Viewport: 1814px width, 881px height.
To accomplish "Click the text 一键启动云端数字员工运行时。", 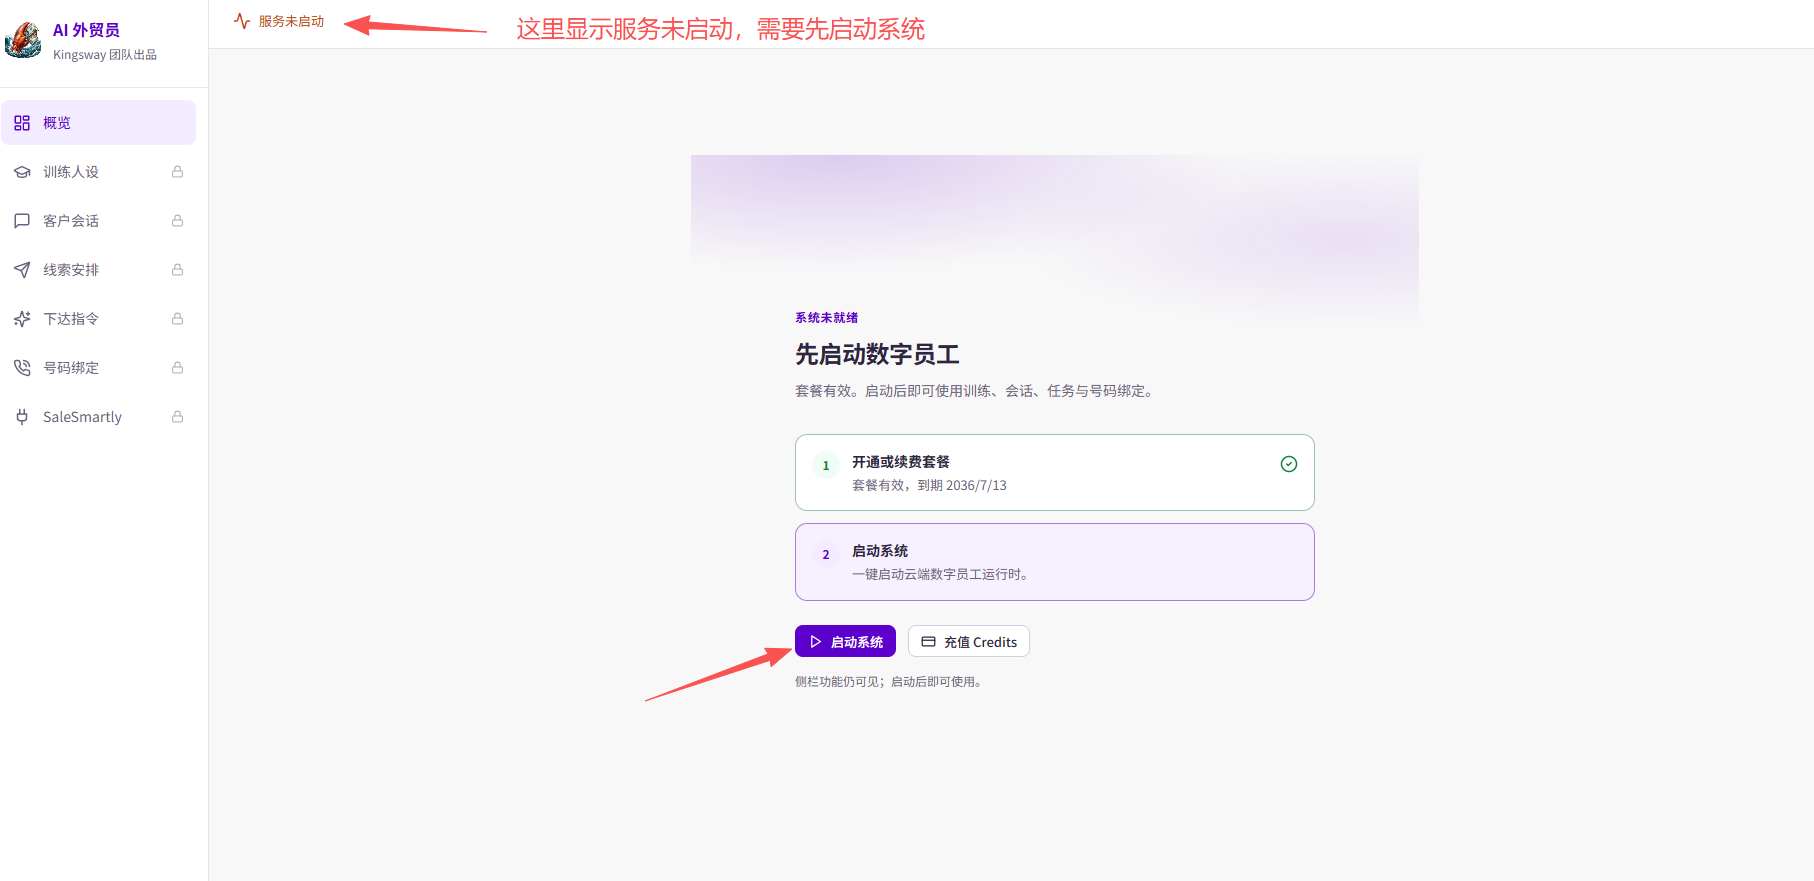I will click(x=942, y=574).
